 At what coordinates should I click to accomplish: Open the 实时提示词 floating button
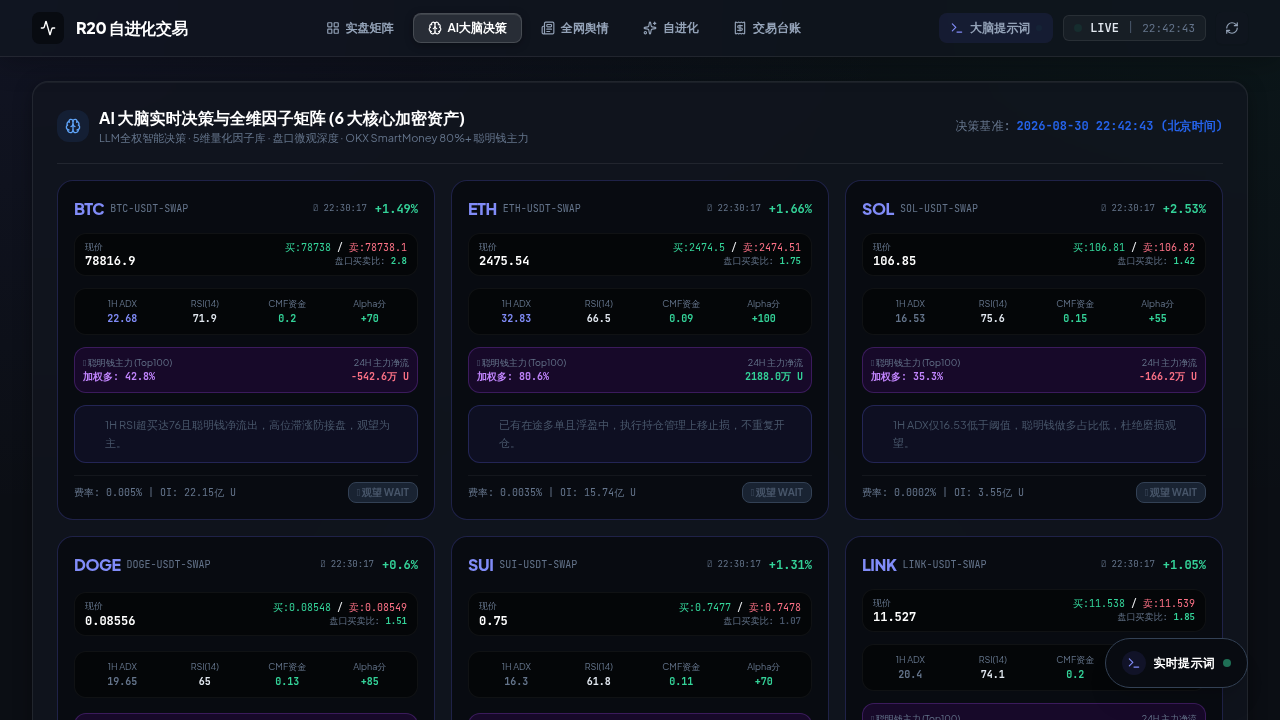(1176, 663)
